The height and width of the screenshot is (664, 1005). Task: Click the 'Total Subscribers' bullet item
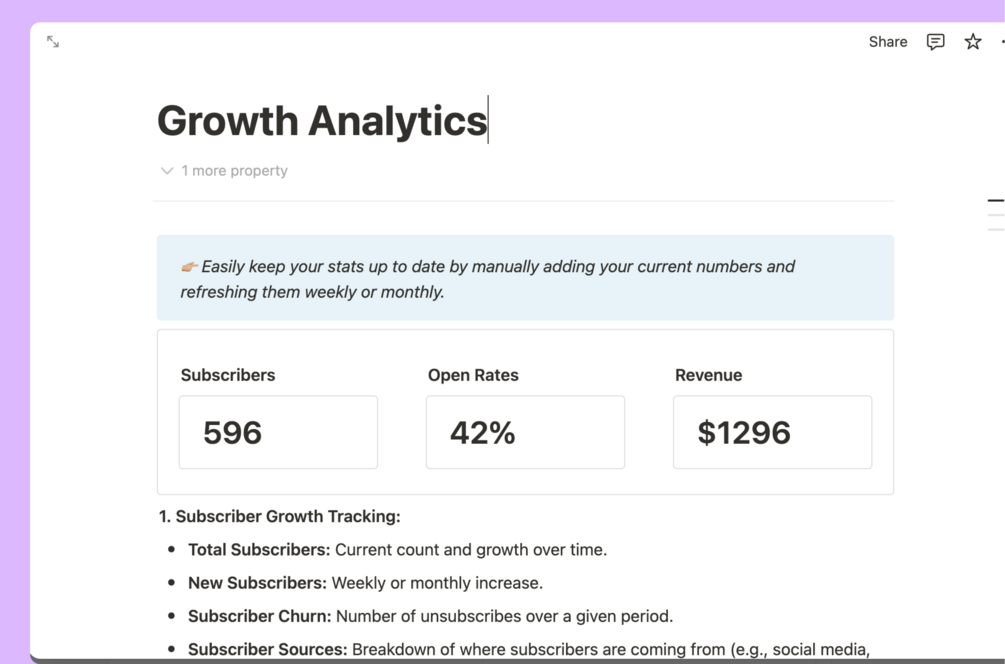tap(397, 550)
